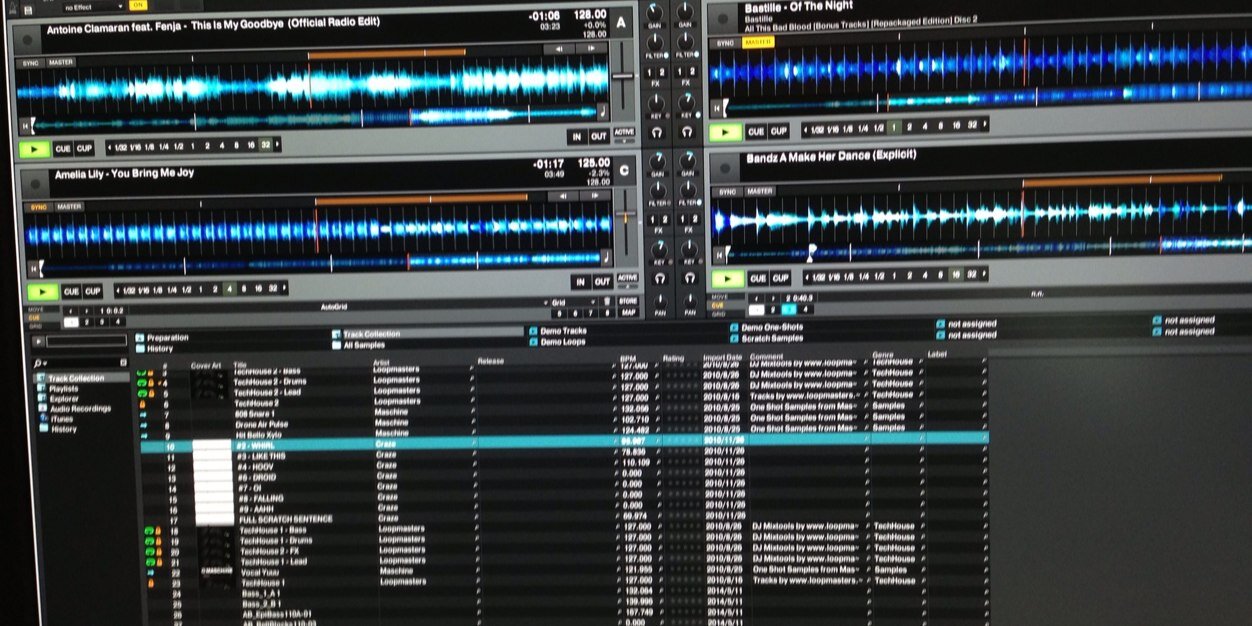Open the All Samples favorite
The height and width of the screenshot is (626, 1252).
pos(358,345)
